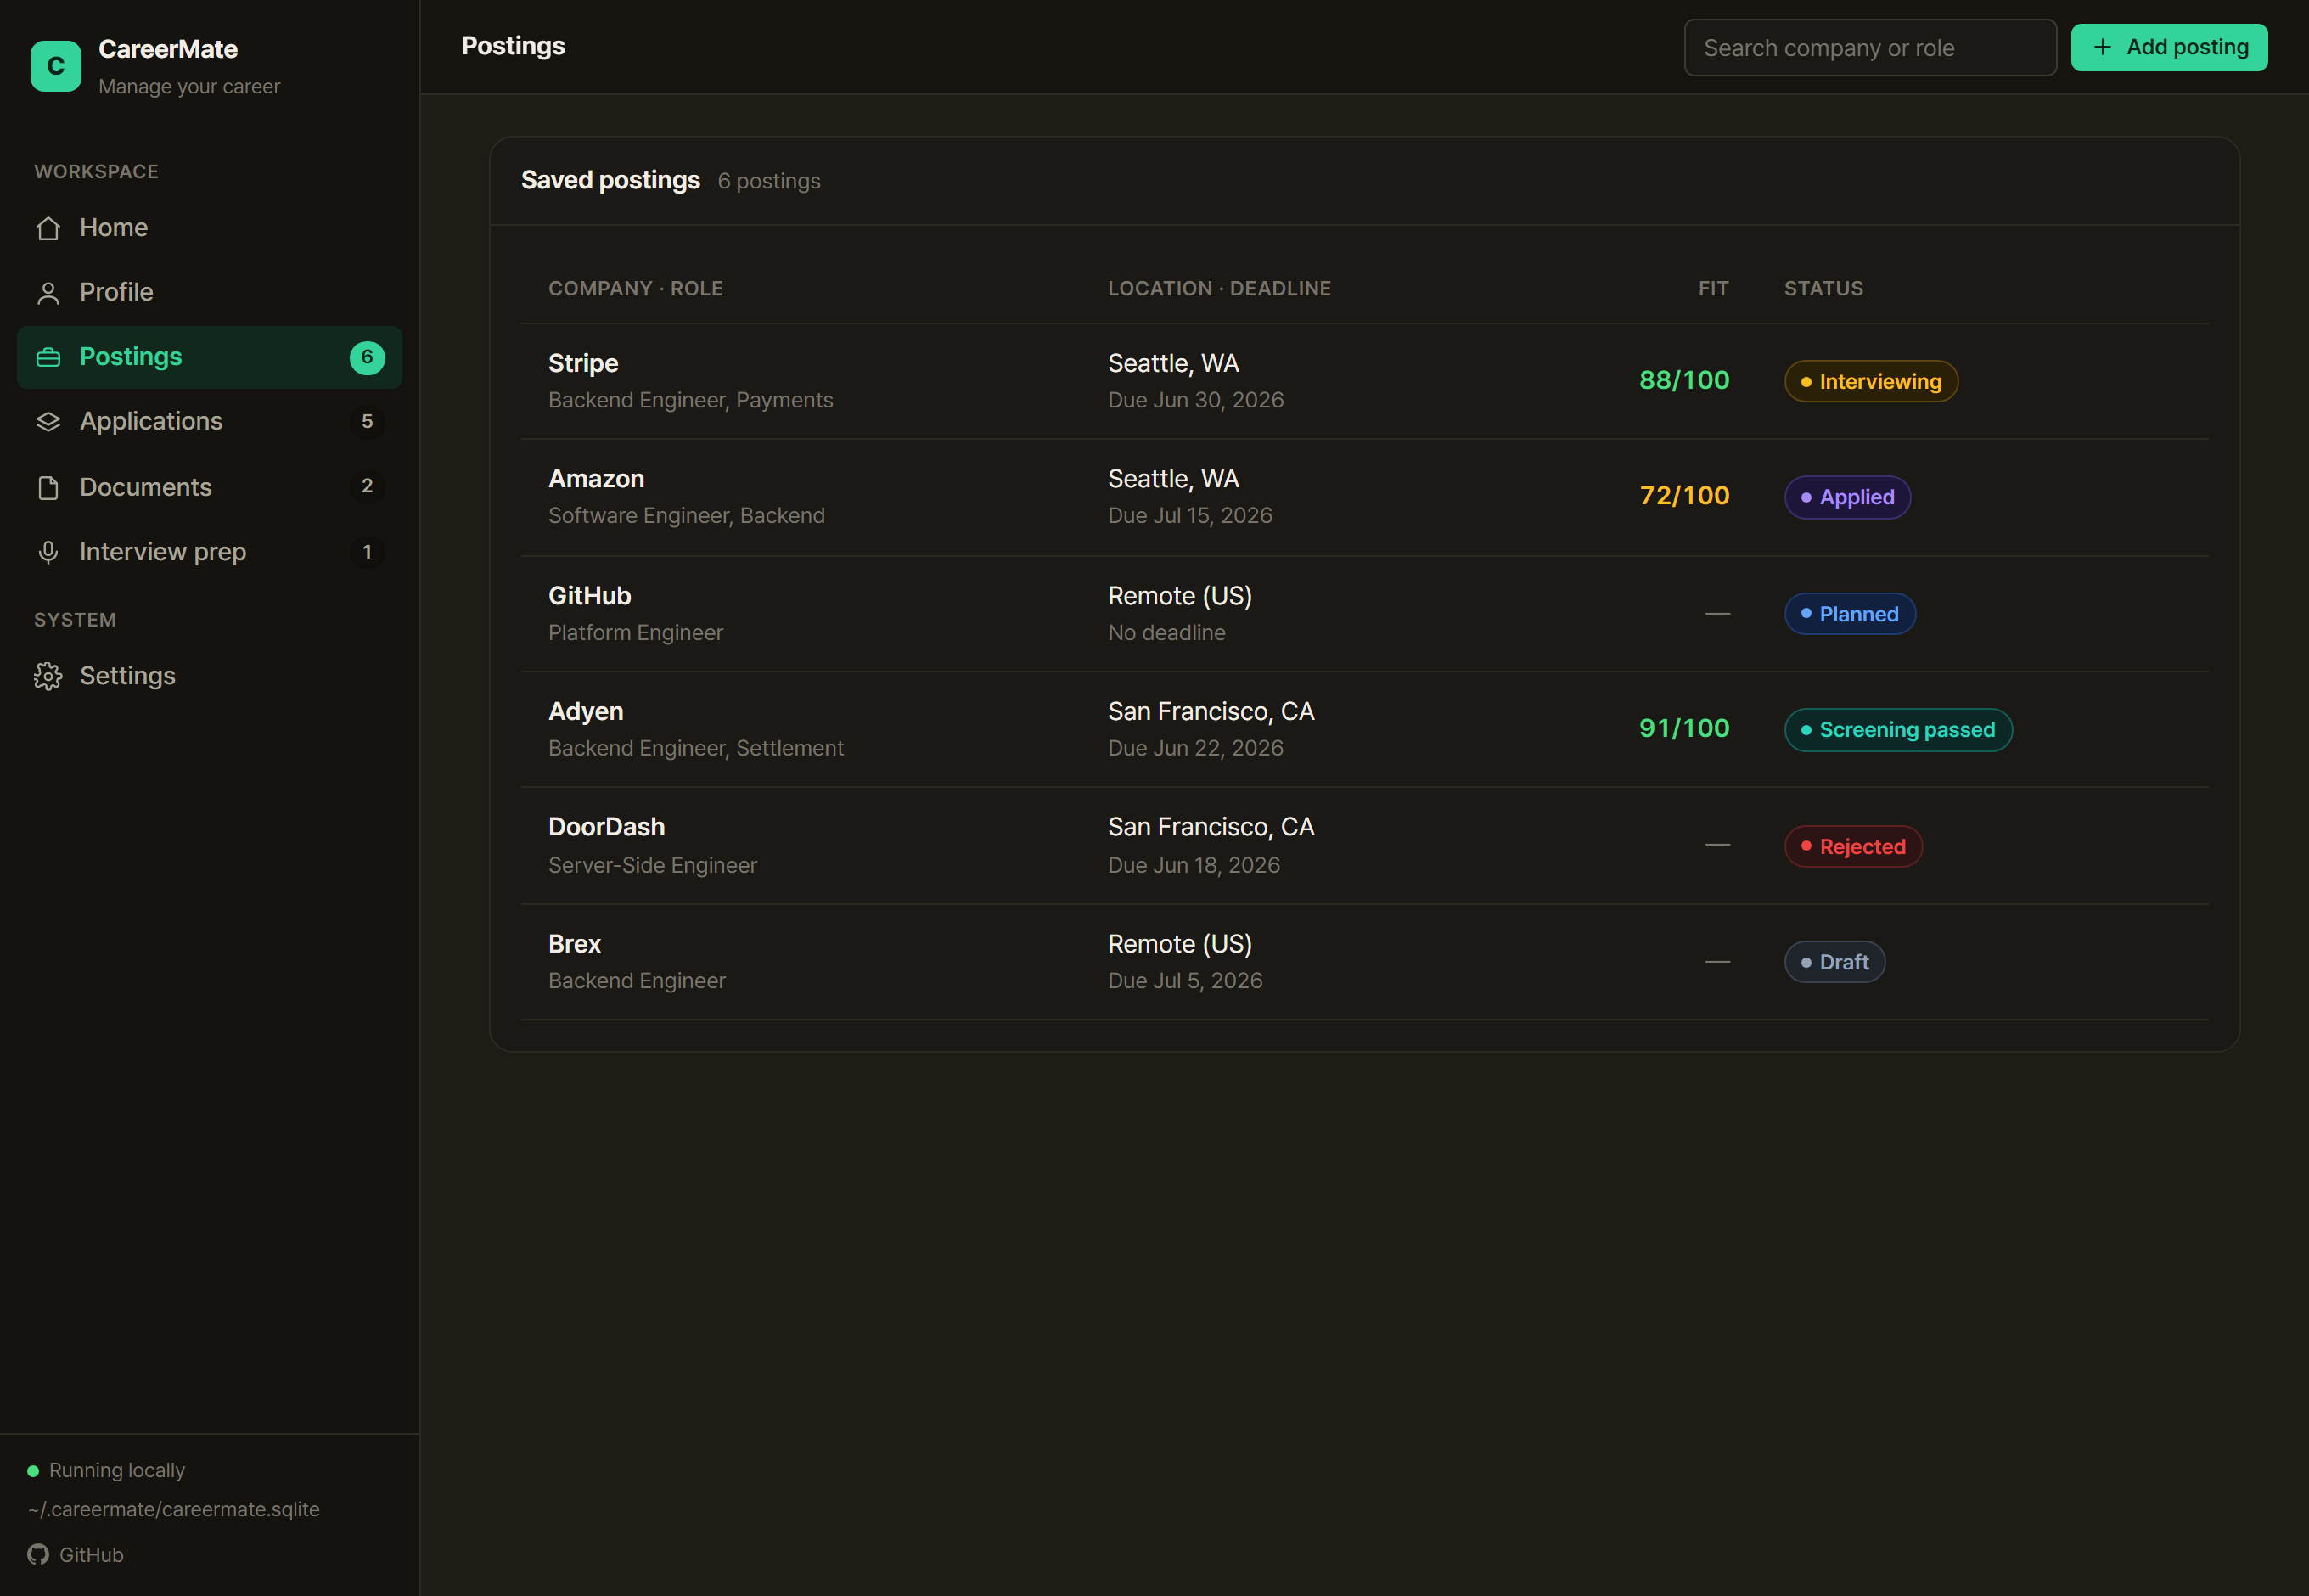2309x1596 pixels.
Task: Open the Brex posting row
Action: pos(1364,962)
